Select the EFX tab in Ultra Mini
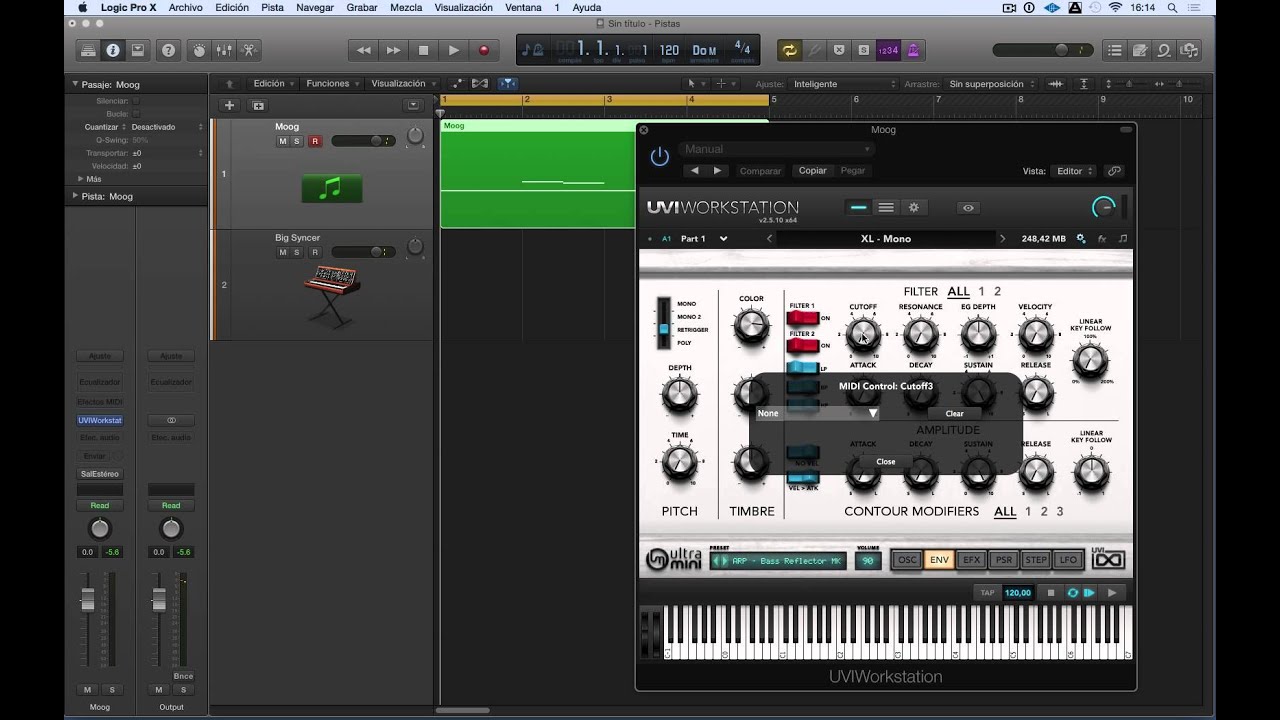The height and width of the screenshot is (720, 1280). tap(971, 560)
